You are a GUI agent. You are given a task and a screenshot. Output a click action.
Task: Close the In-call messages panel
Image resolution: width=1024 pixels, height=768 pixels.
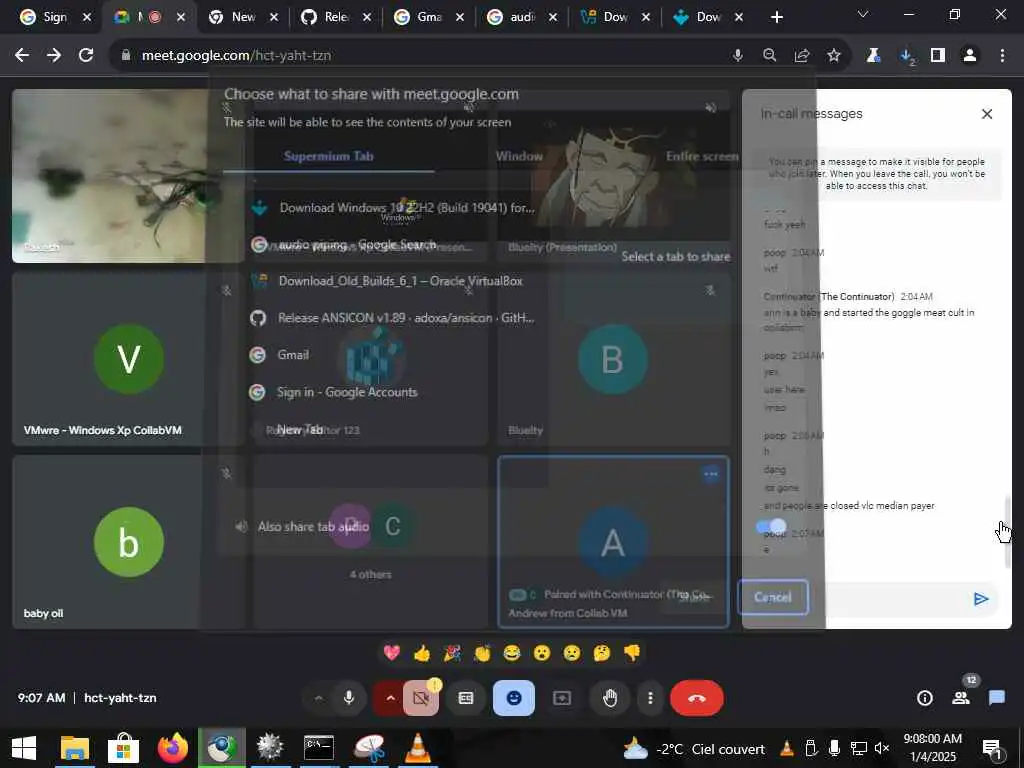pos(987,114)
